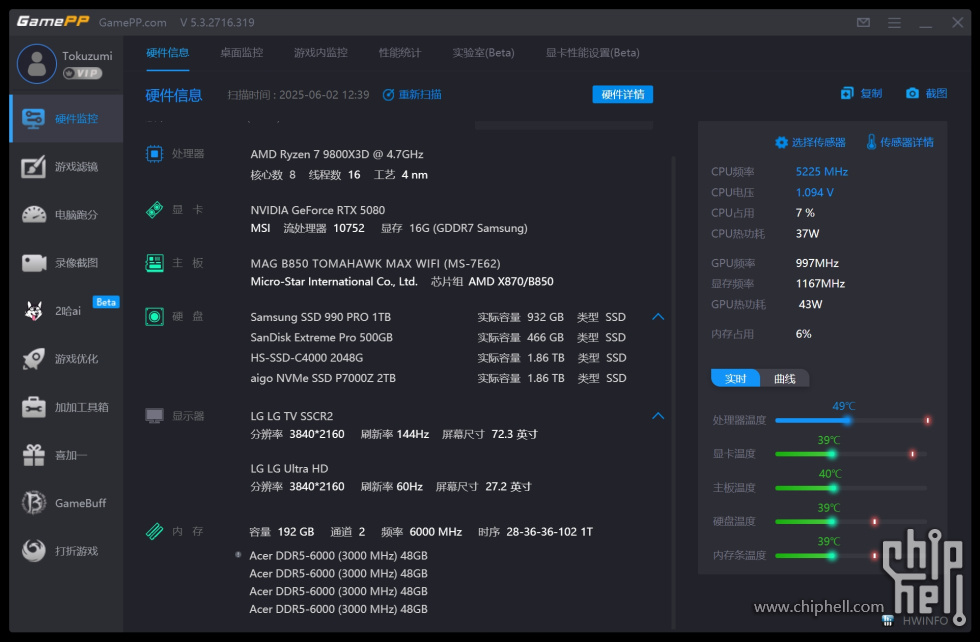Switch to 游戏内监控 tab
980x642 pixels.
pyautogui.click(x=321, y=53)
